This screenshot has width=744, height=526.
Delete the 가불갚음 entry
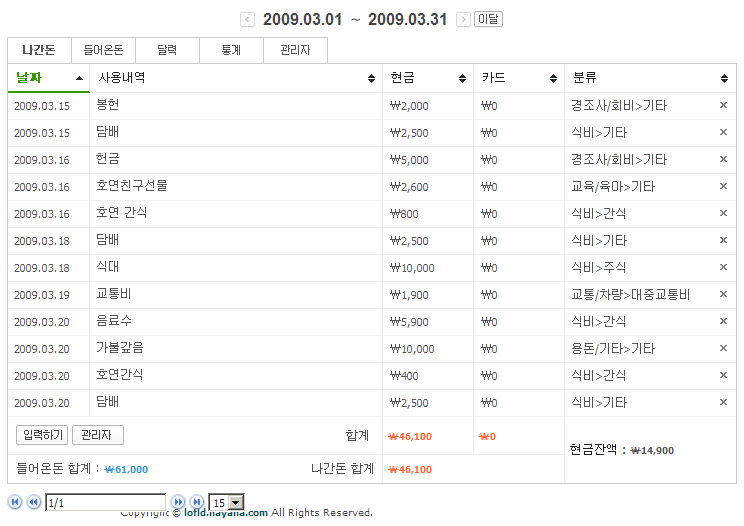(x=723, y=348)
